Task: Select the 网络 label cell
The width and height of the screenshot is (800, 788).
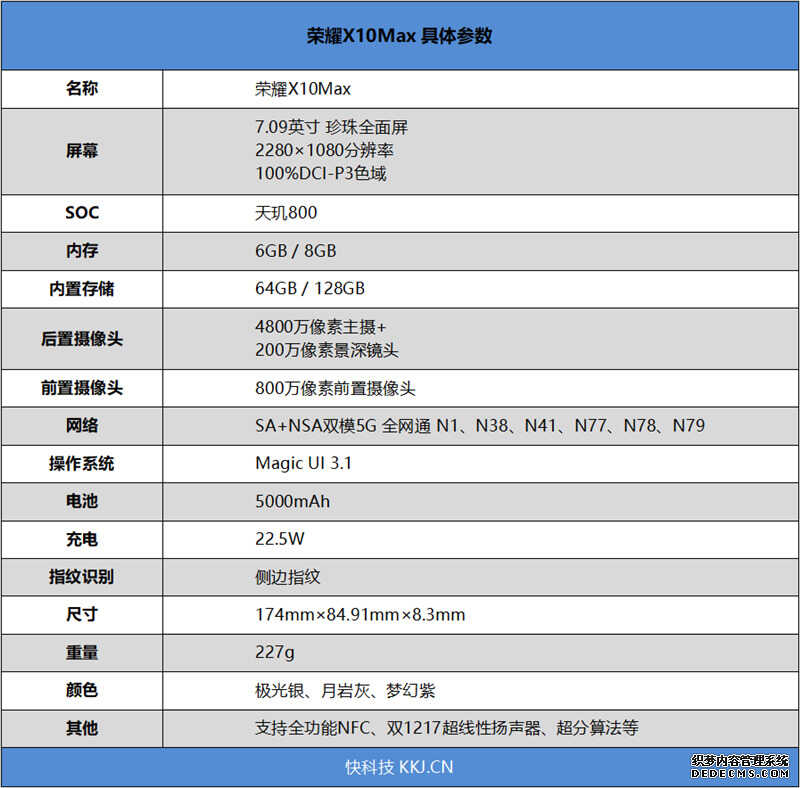Action: 82,426
